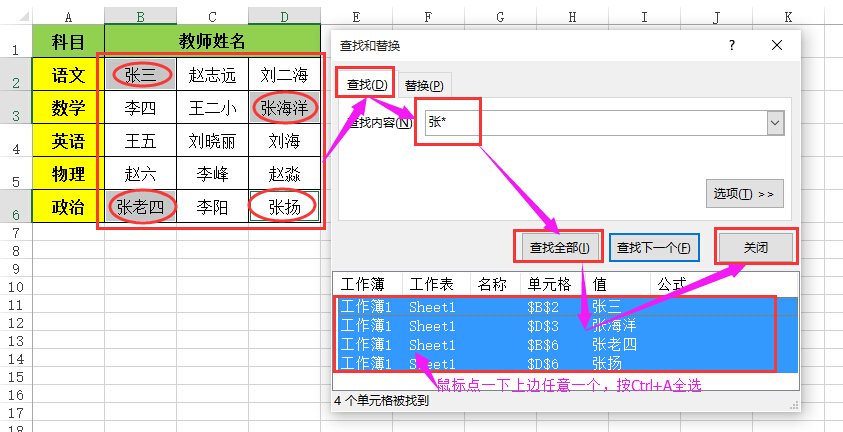843x432 pixels.
Task: Click merged header cell 教师姓名
Action: pyautogui.click(x=212, y=41)
